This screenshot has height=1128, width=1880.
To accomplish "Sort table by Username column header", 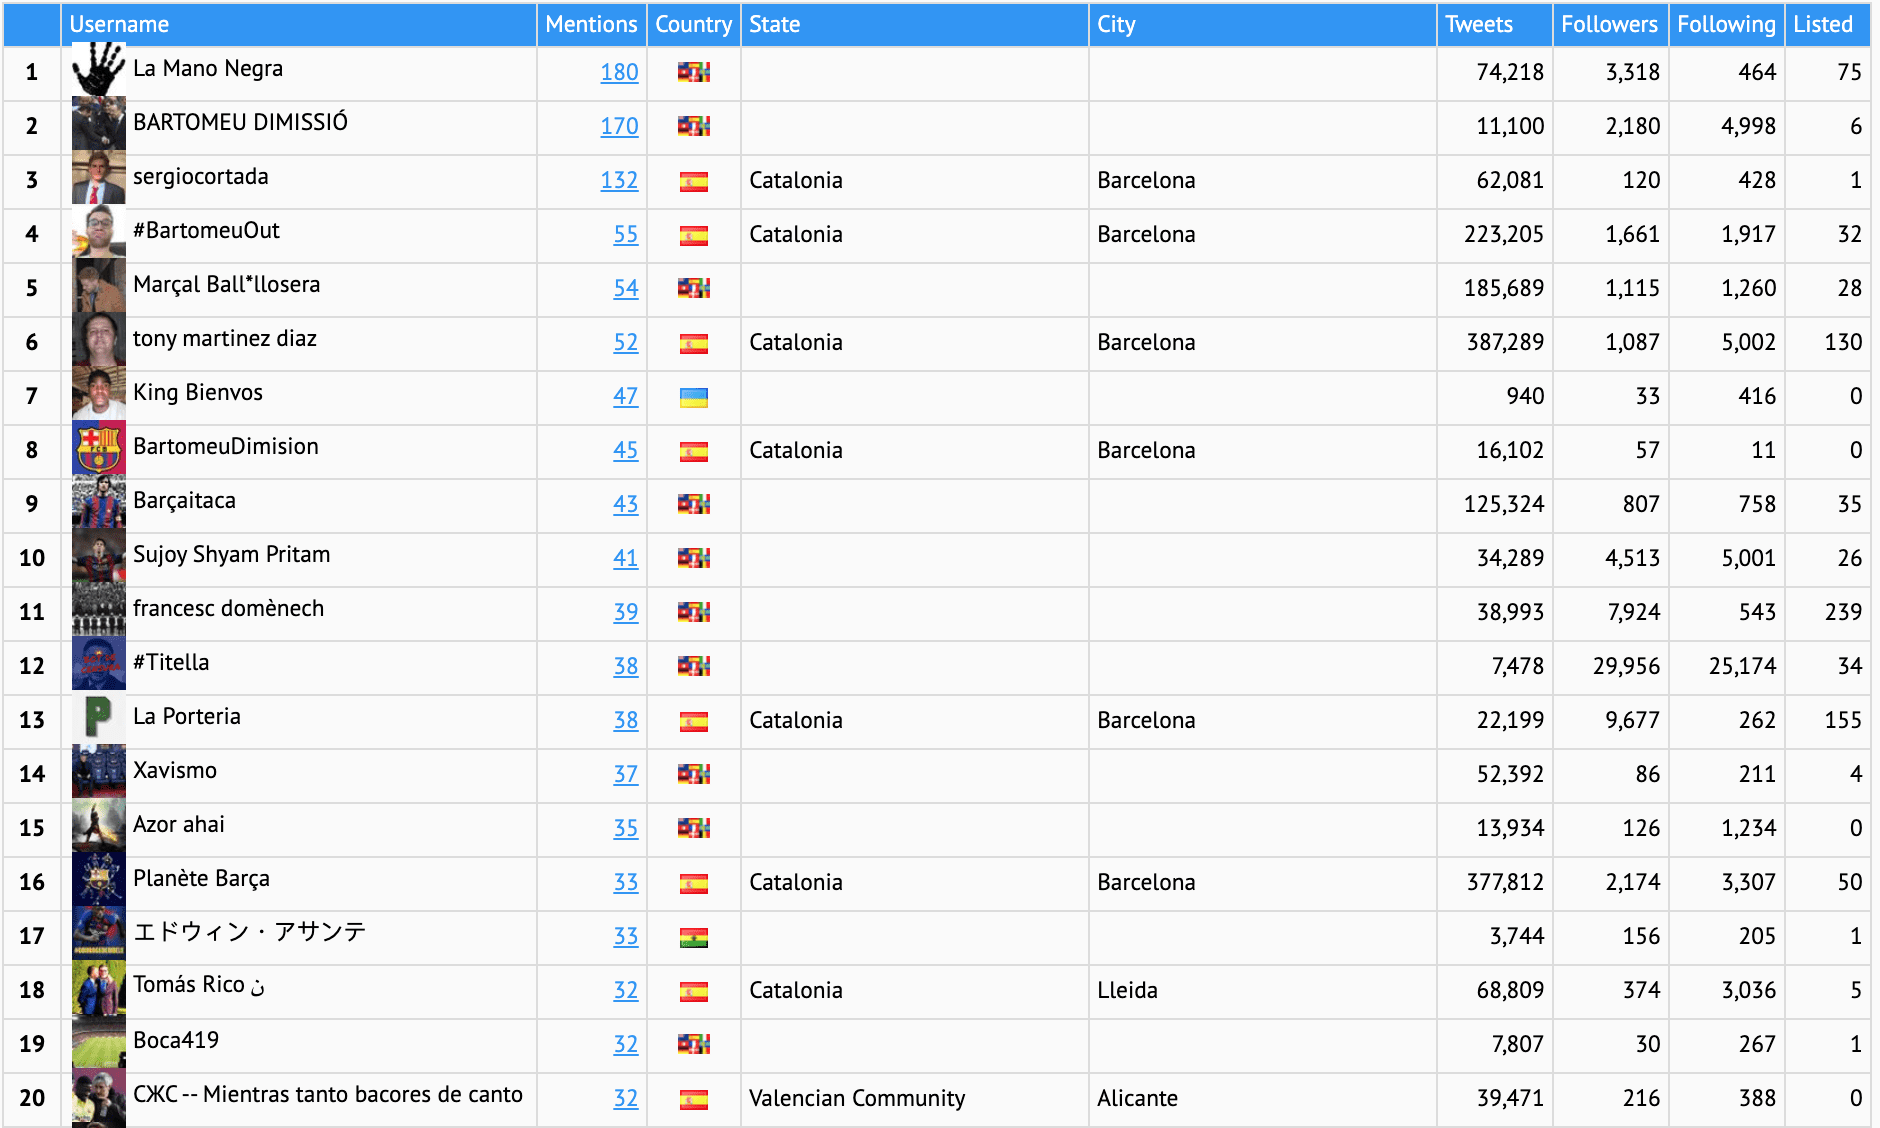I will [119, 24].
